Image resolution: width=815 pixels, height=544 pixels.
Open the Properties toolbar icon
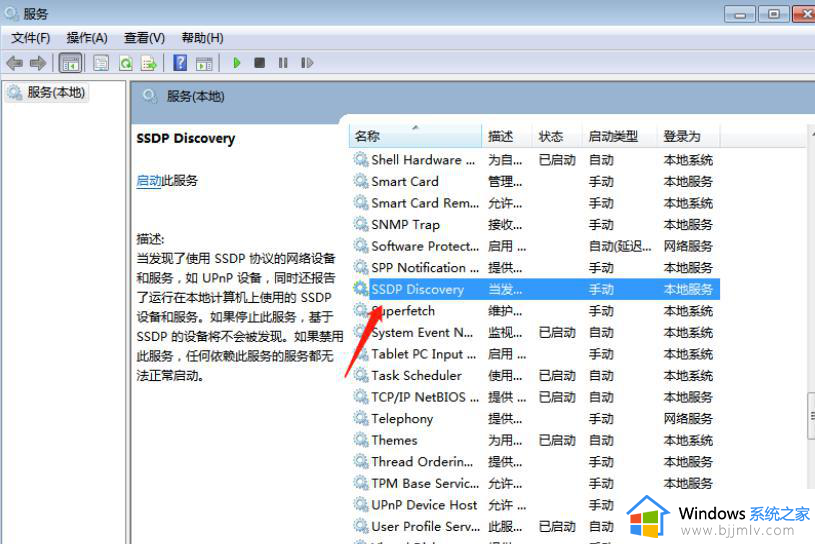coord(100,63)
